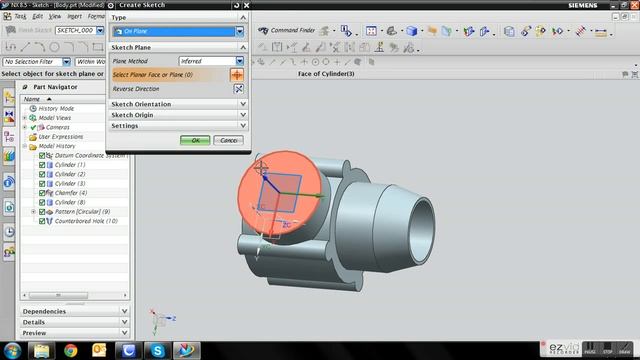Expand the Sketch Origin section

[178, 115]
